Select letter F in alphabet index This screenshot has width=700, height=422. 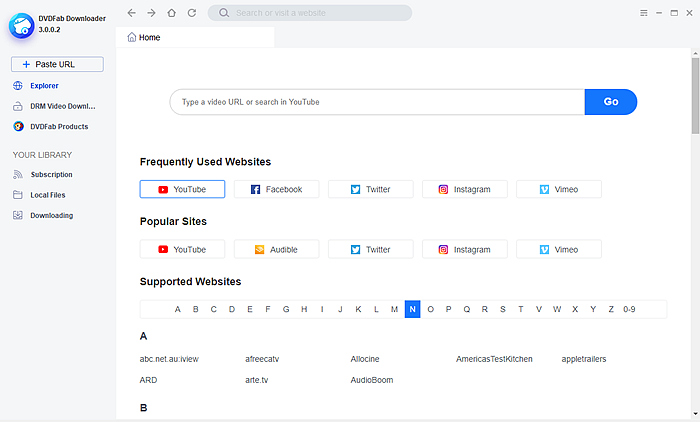pos(268,309)
